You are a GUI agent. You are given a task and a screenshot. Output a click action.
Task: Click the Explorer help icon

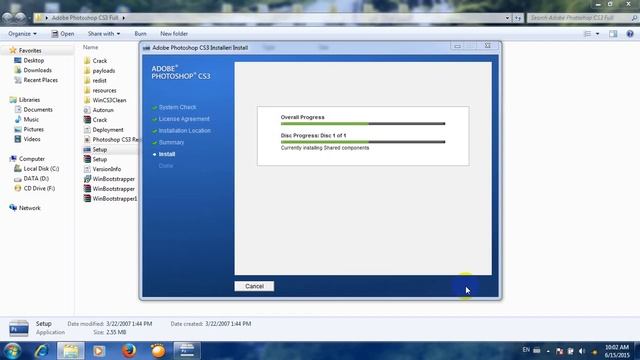[630, 34]
